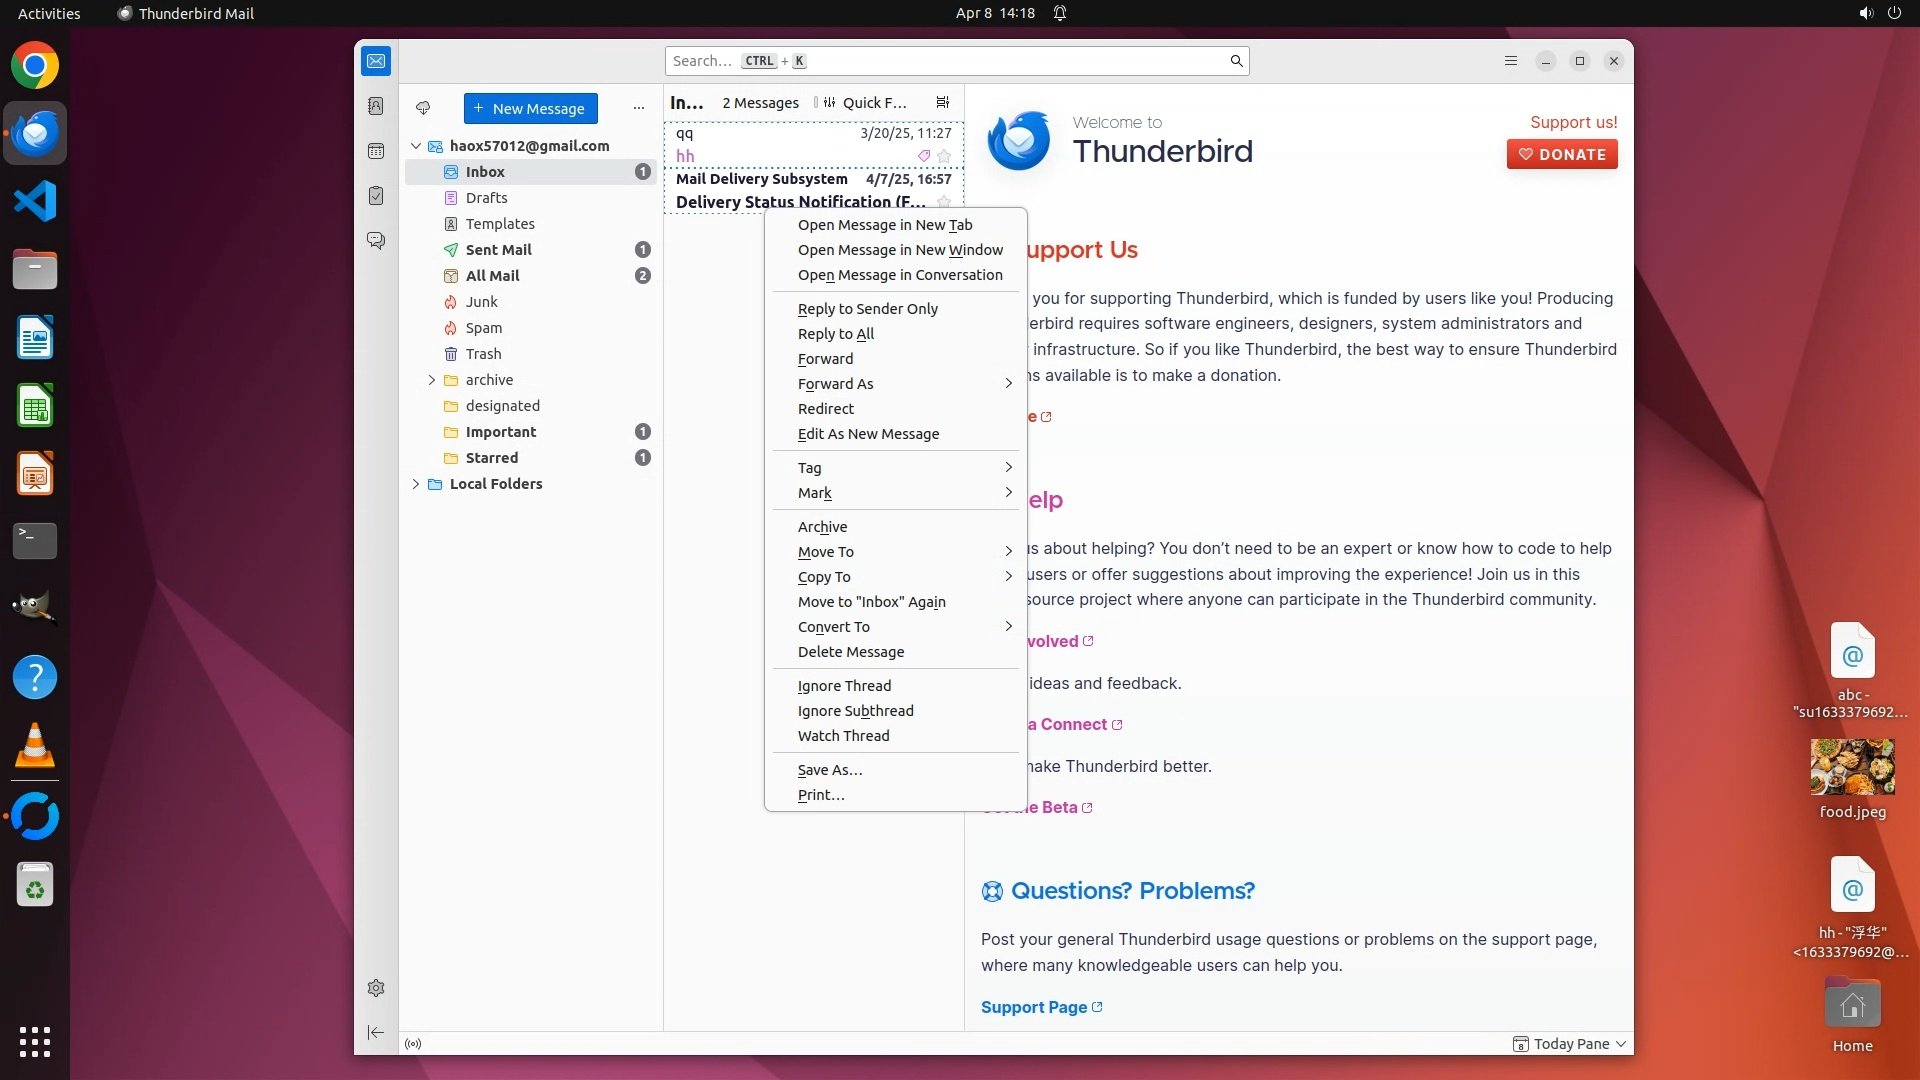Open the Address Book space

coord(376,106)
